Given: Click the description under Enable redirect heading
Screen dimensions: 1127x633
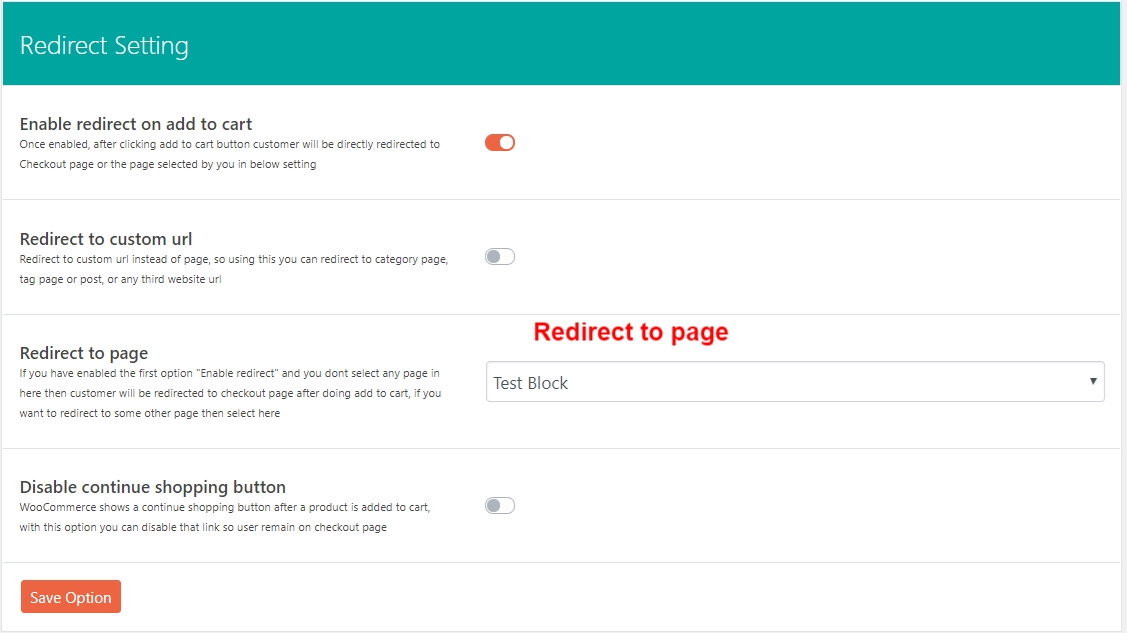Looking at the screenshot, I should [229, 154].
